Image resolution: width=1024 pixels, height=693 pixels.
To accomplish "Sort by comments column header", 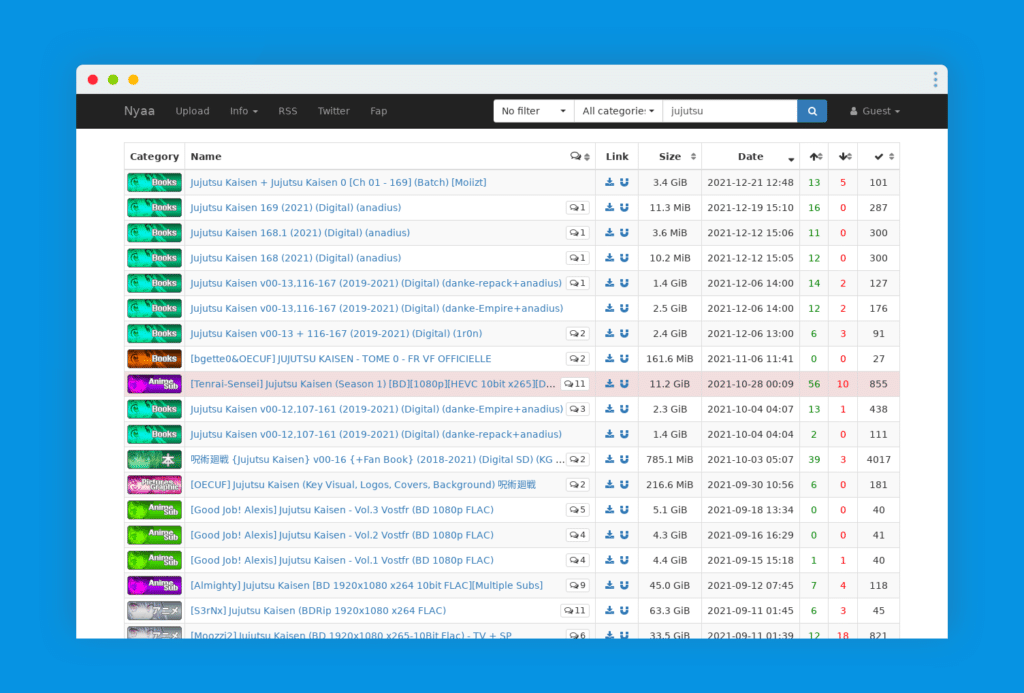I will point(580,157).
